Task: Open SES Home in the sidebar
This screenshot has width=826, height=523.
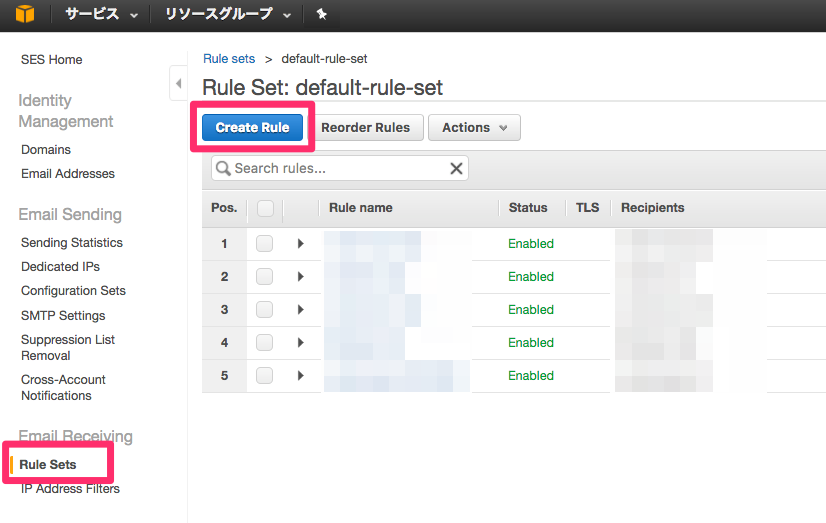Action: pyautogui.click(x=52, y=60)
